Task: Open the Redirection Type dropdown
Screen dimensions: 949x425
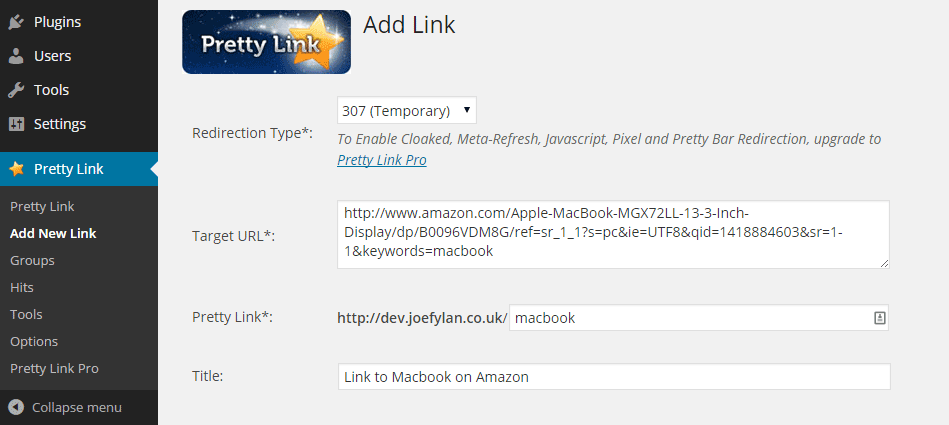Action: (407, 111)
